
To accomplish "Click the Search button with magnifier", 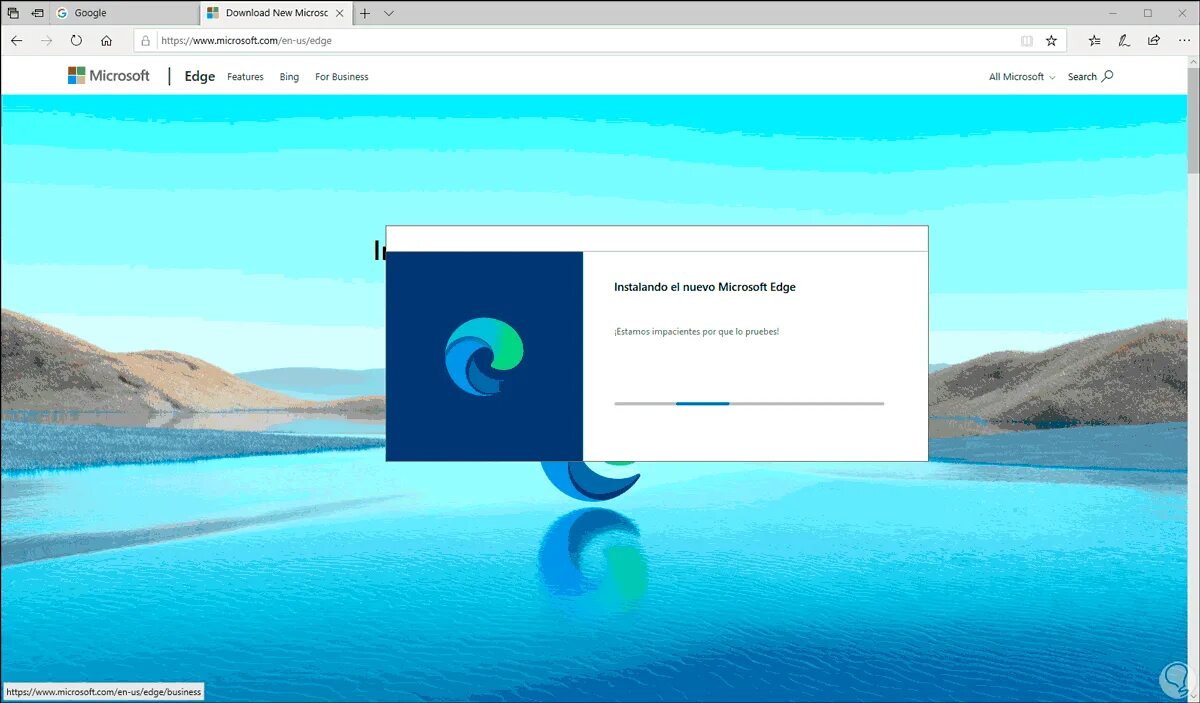I will point(1090,77).
